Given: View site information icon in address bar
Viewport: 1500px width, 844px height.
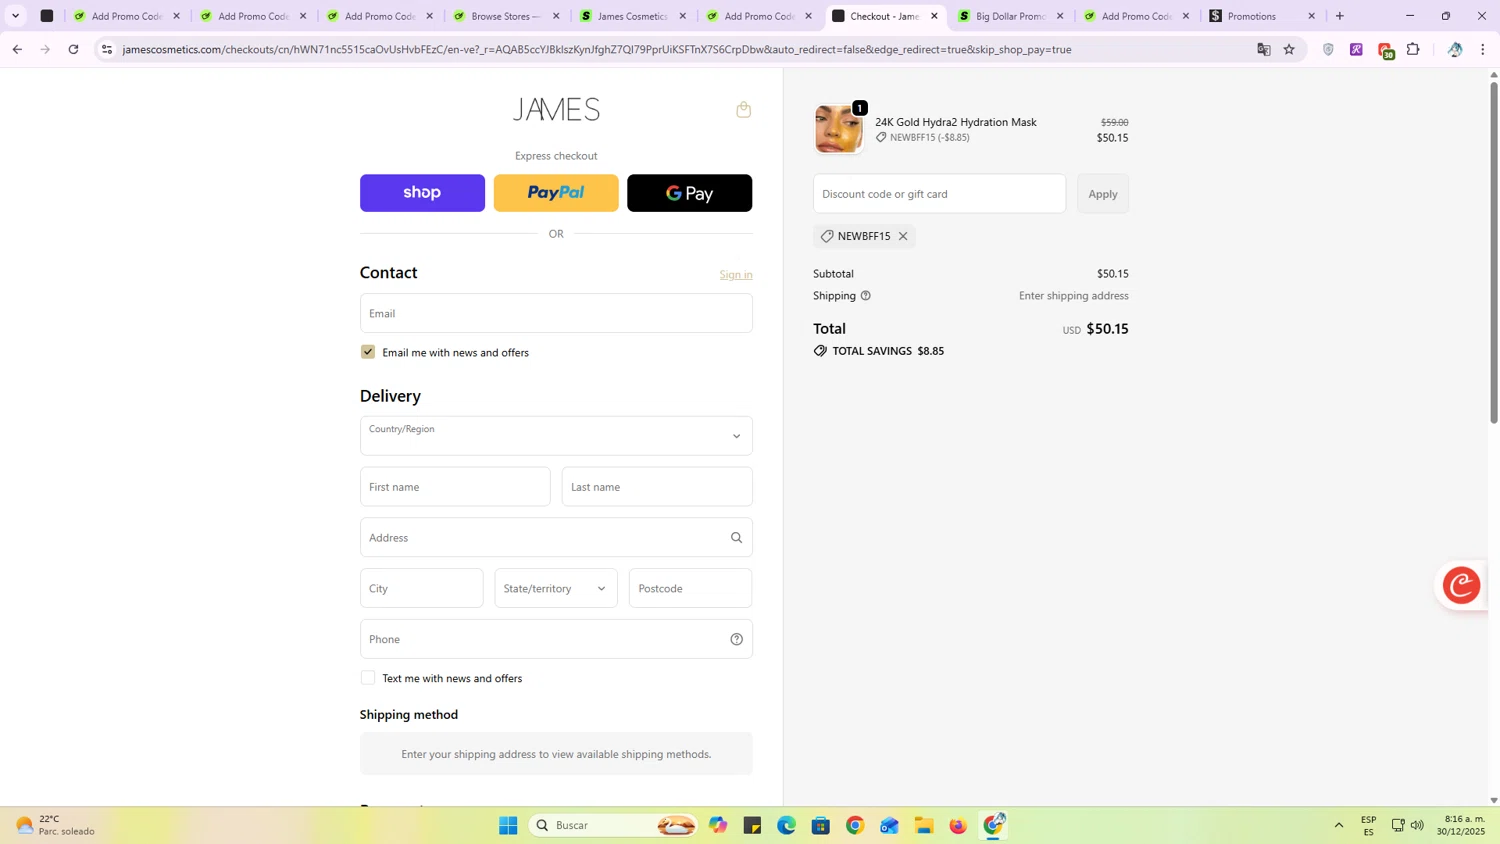Looking at the screenshot, I should (x=107, y=49).
